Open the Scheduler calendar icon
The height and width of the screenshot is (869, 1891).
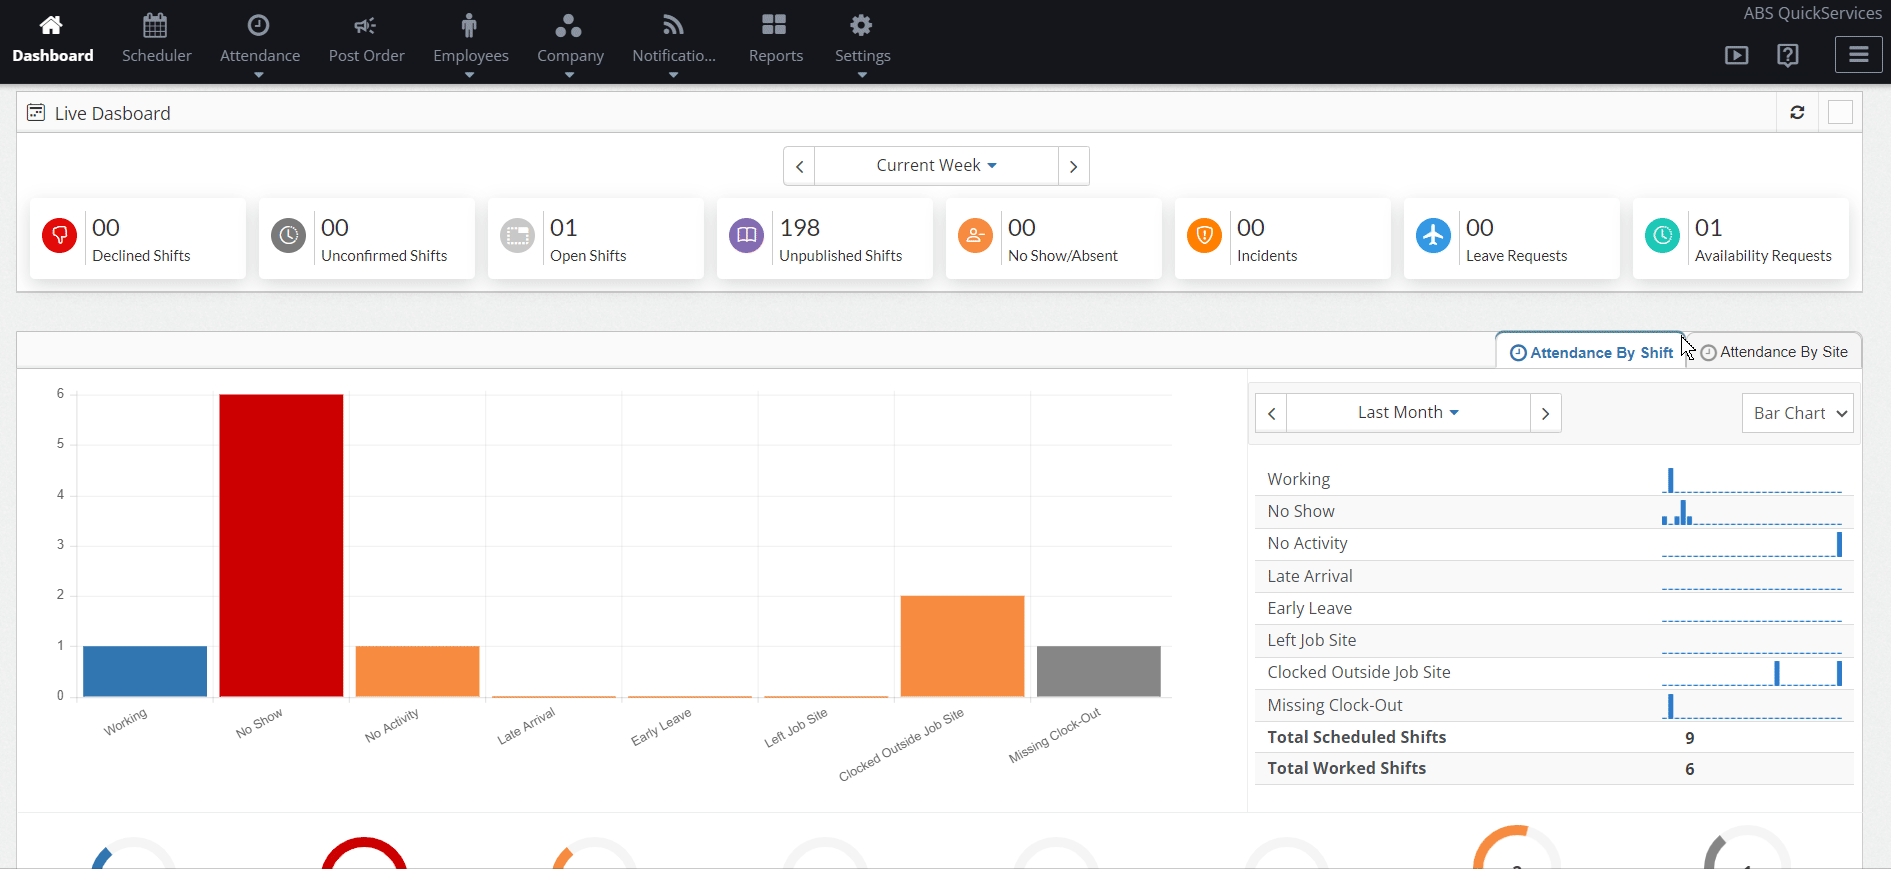click(x=155, y=25)
